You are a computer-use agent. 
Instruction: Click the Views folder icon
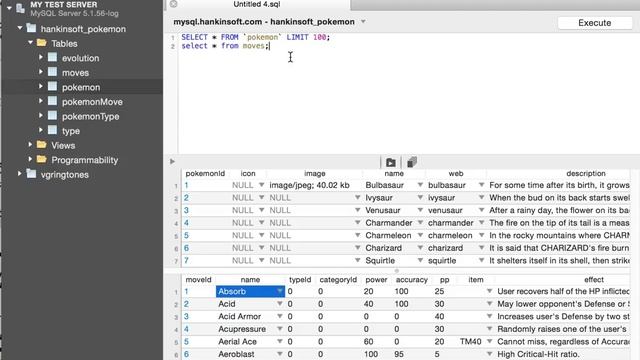(42, 144)
